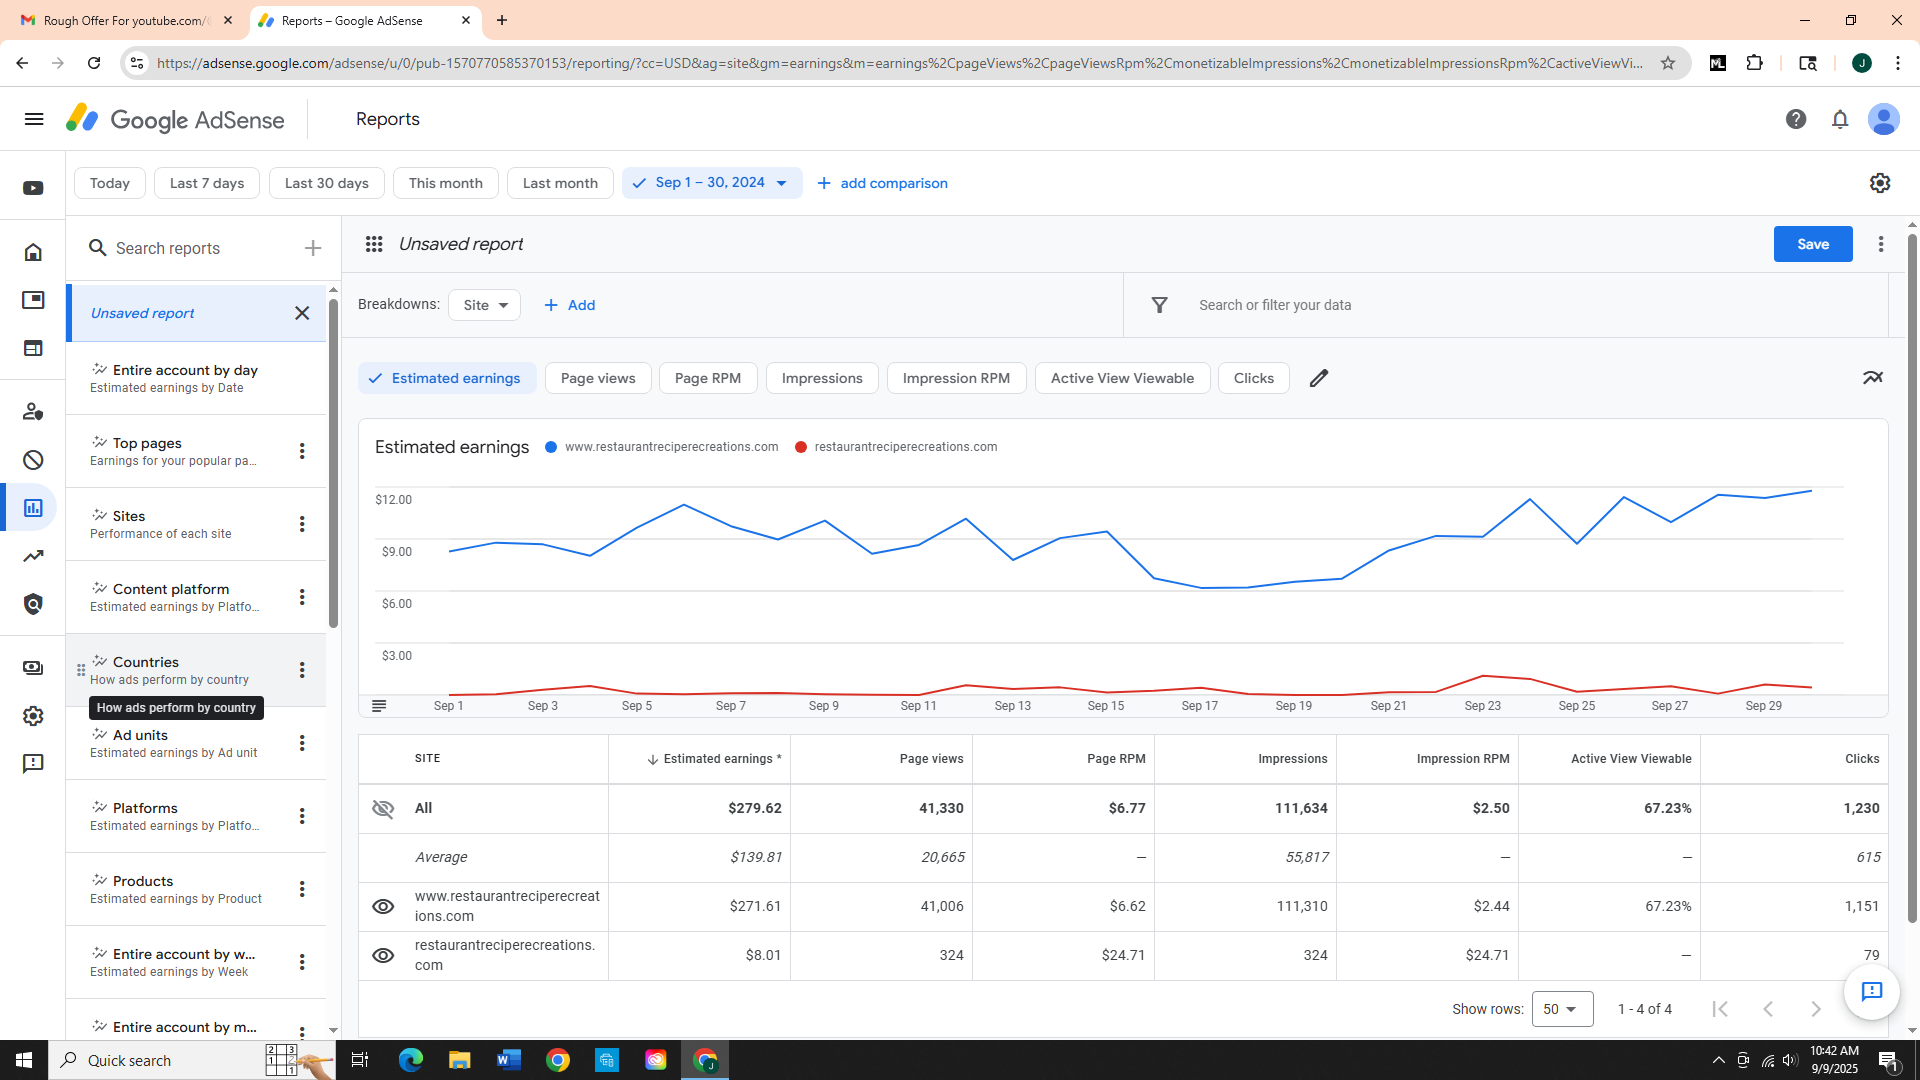
Task: Save the unsaved report
Action: (1813, 244)
